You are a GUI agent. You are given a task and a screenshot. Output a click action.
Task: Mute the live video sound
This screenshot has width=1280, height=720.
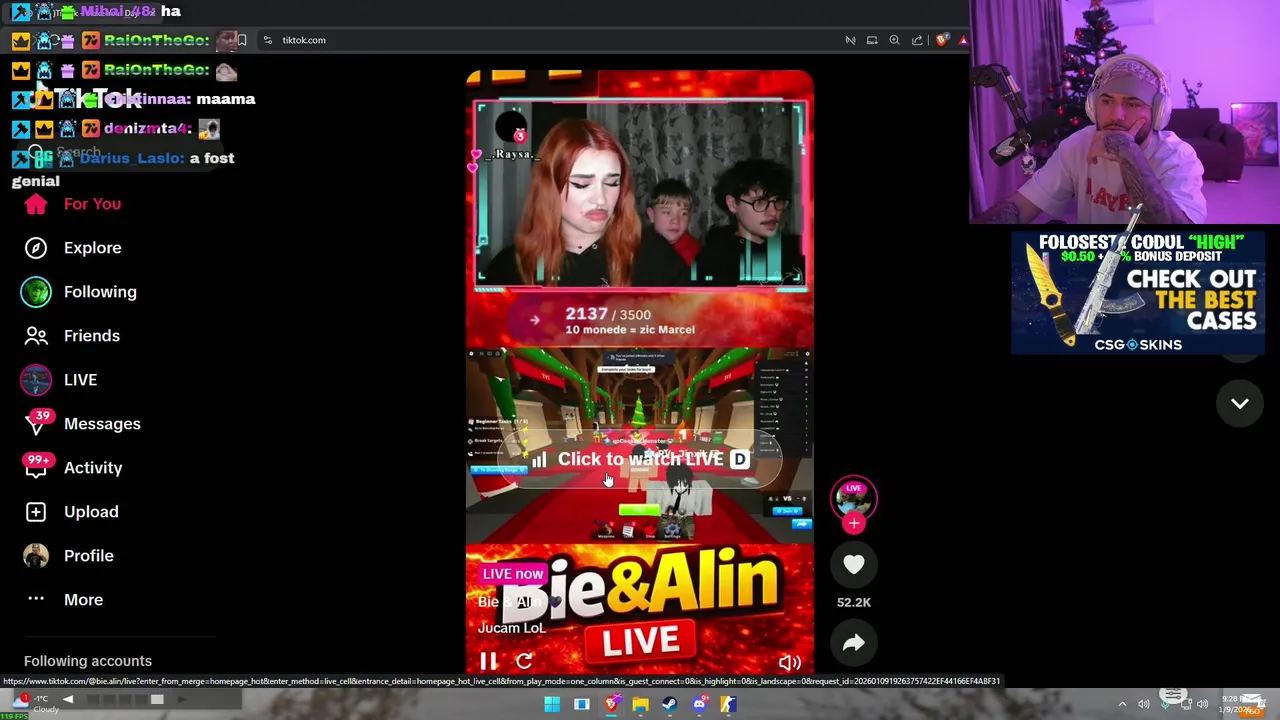pos(790,662)
